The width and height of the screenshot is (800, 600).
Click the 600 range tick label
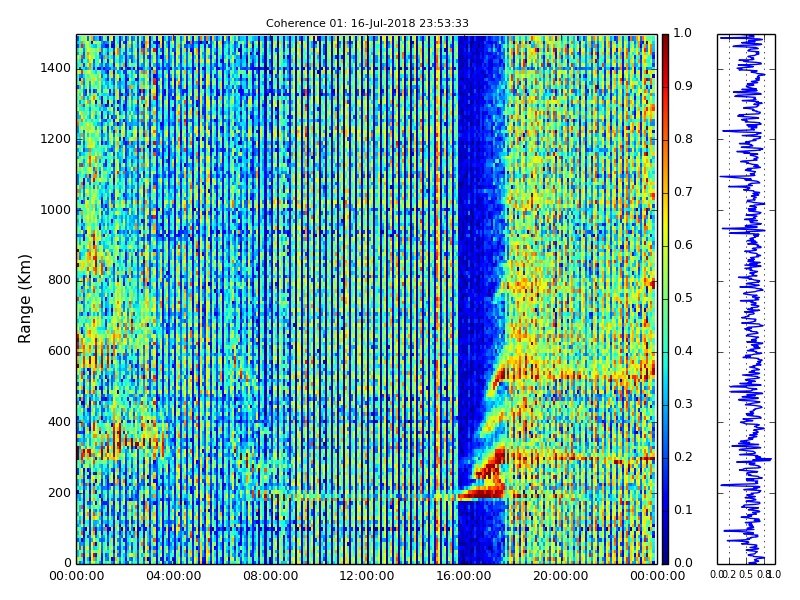point(60,352)
